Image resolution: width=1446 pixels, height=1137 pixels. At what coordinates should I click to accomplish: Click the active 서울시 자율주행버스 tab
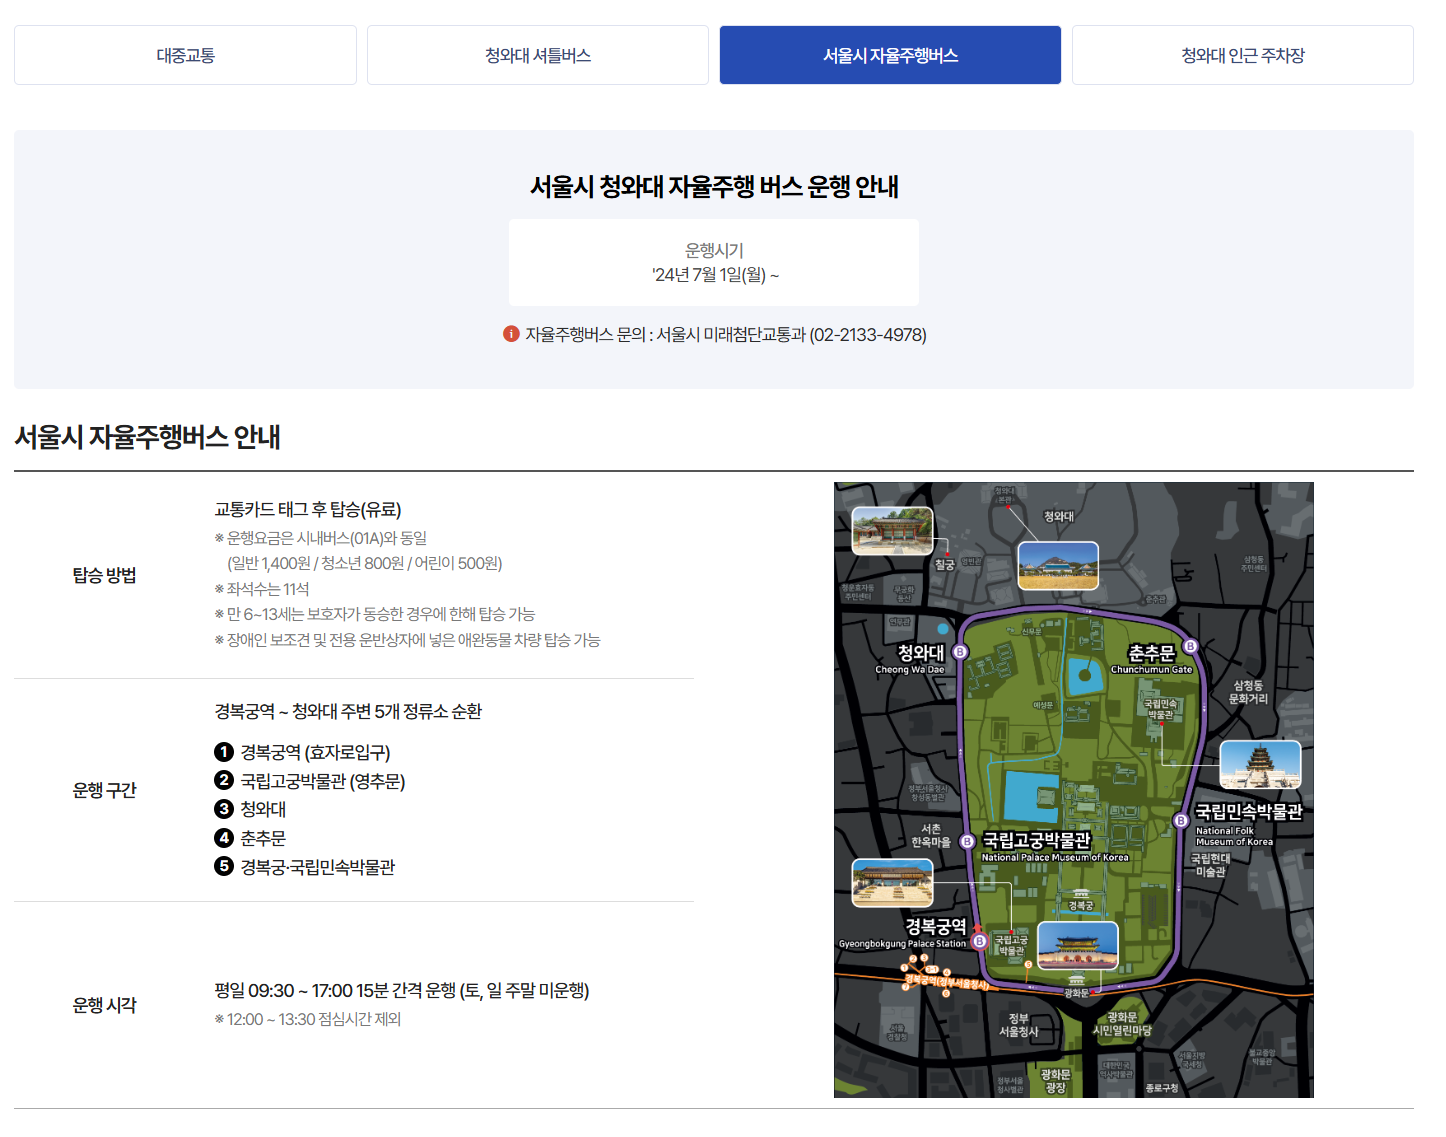coord(890,55)
